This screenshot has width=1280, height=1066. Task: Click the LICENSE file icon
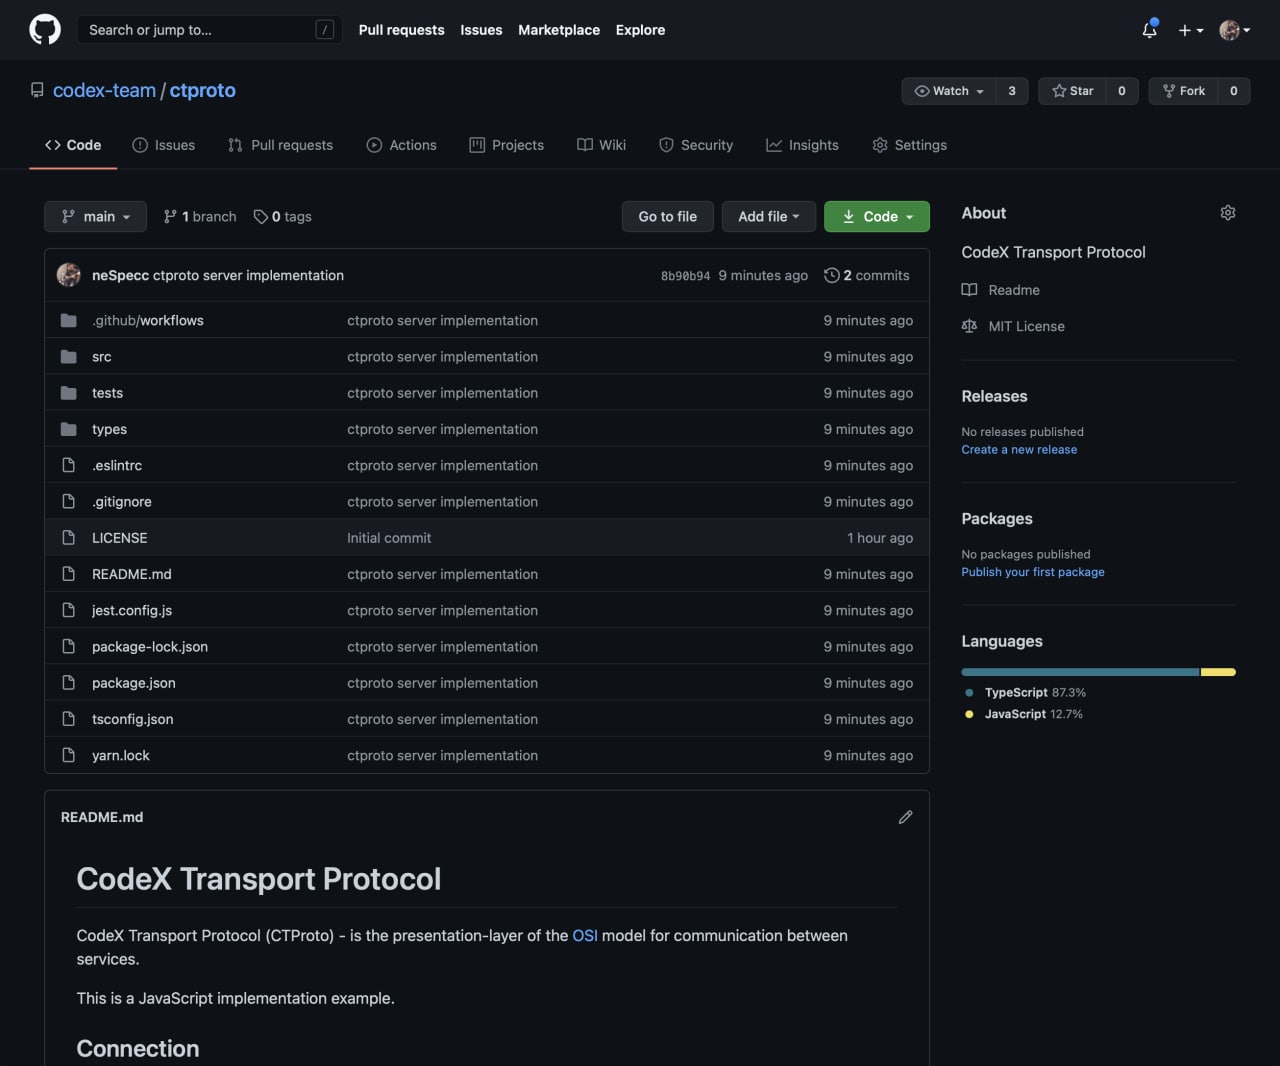pos(69,538)
